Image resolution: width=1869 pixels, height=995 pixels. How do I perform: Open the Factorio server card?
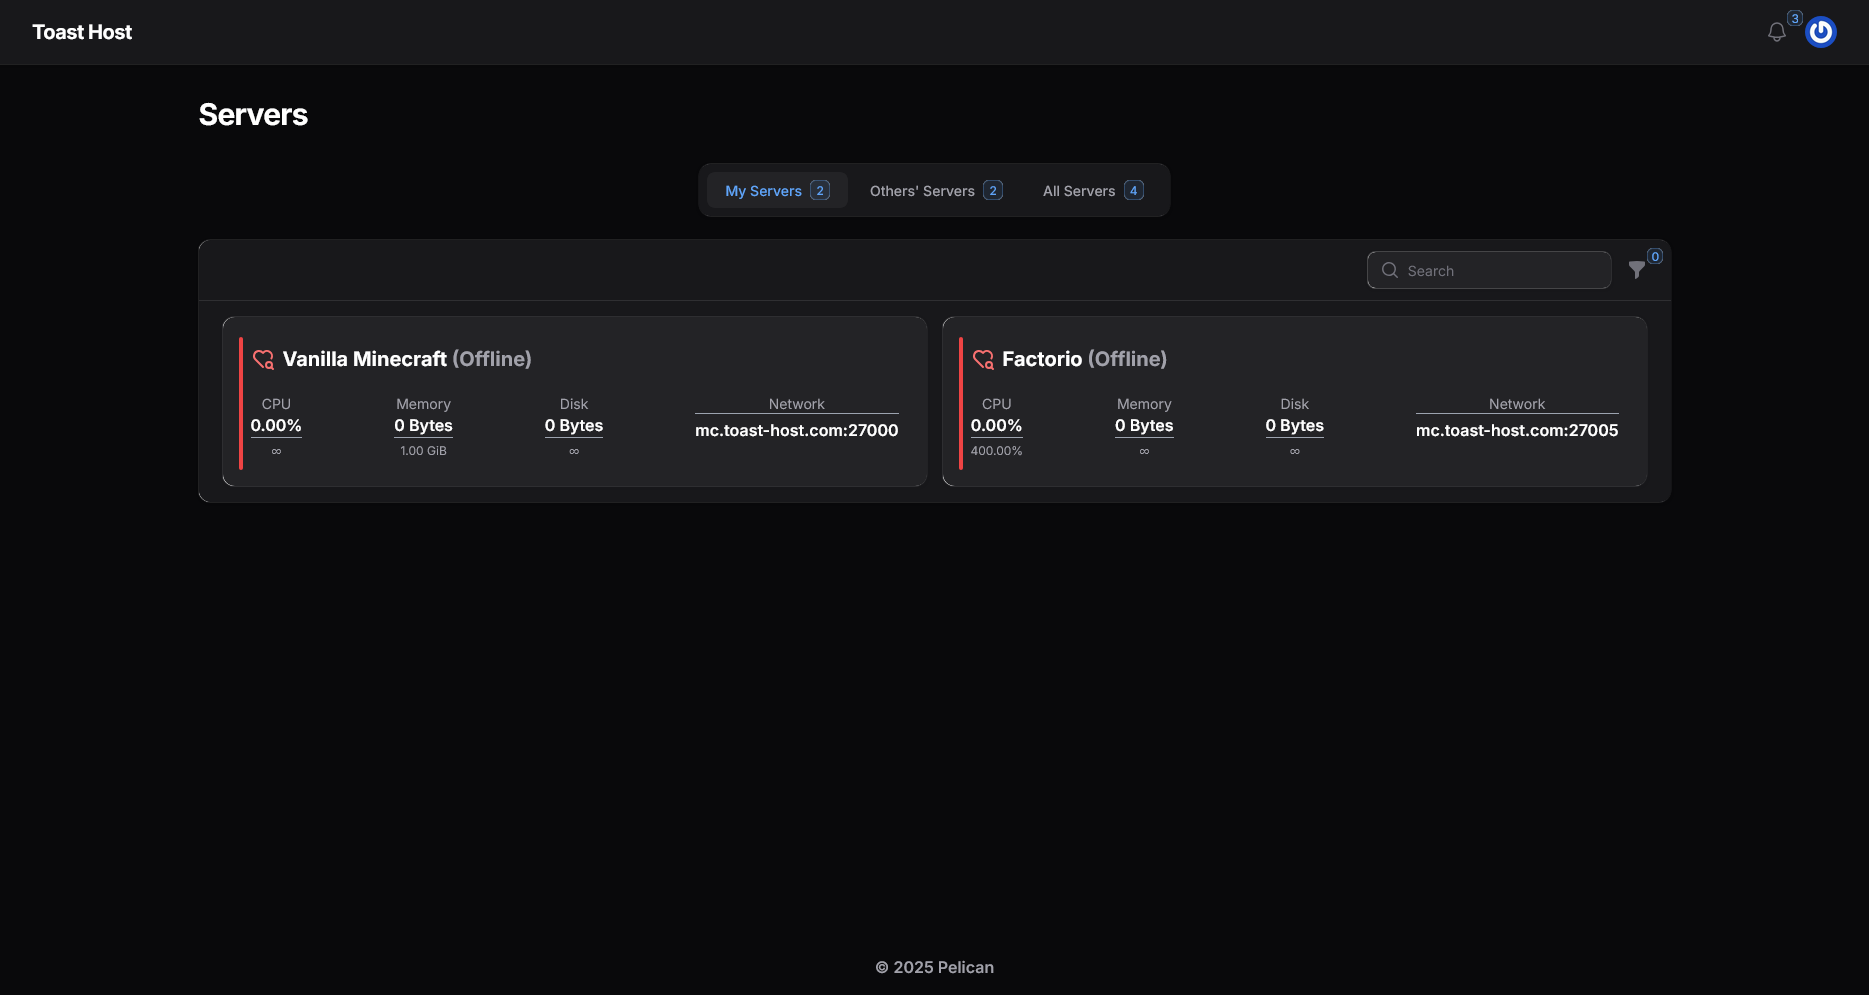point(1294,401)
